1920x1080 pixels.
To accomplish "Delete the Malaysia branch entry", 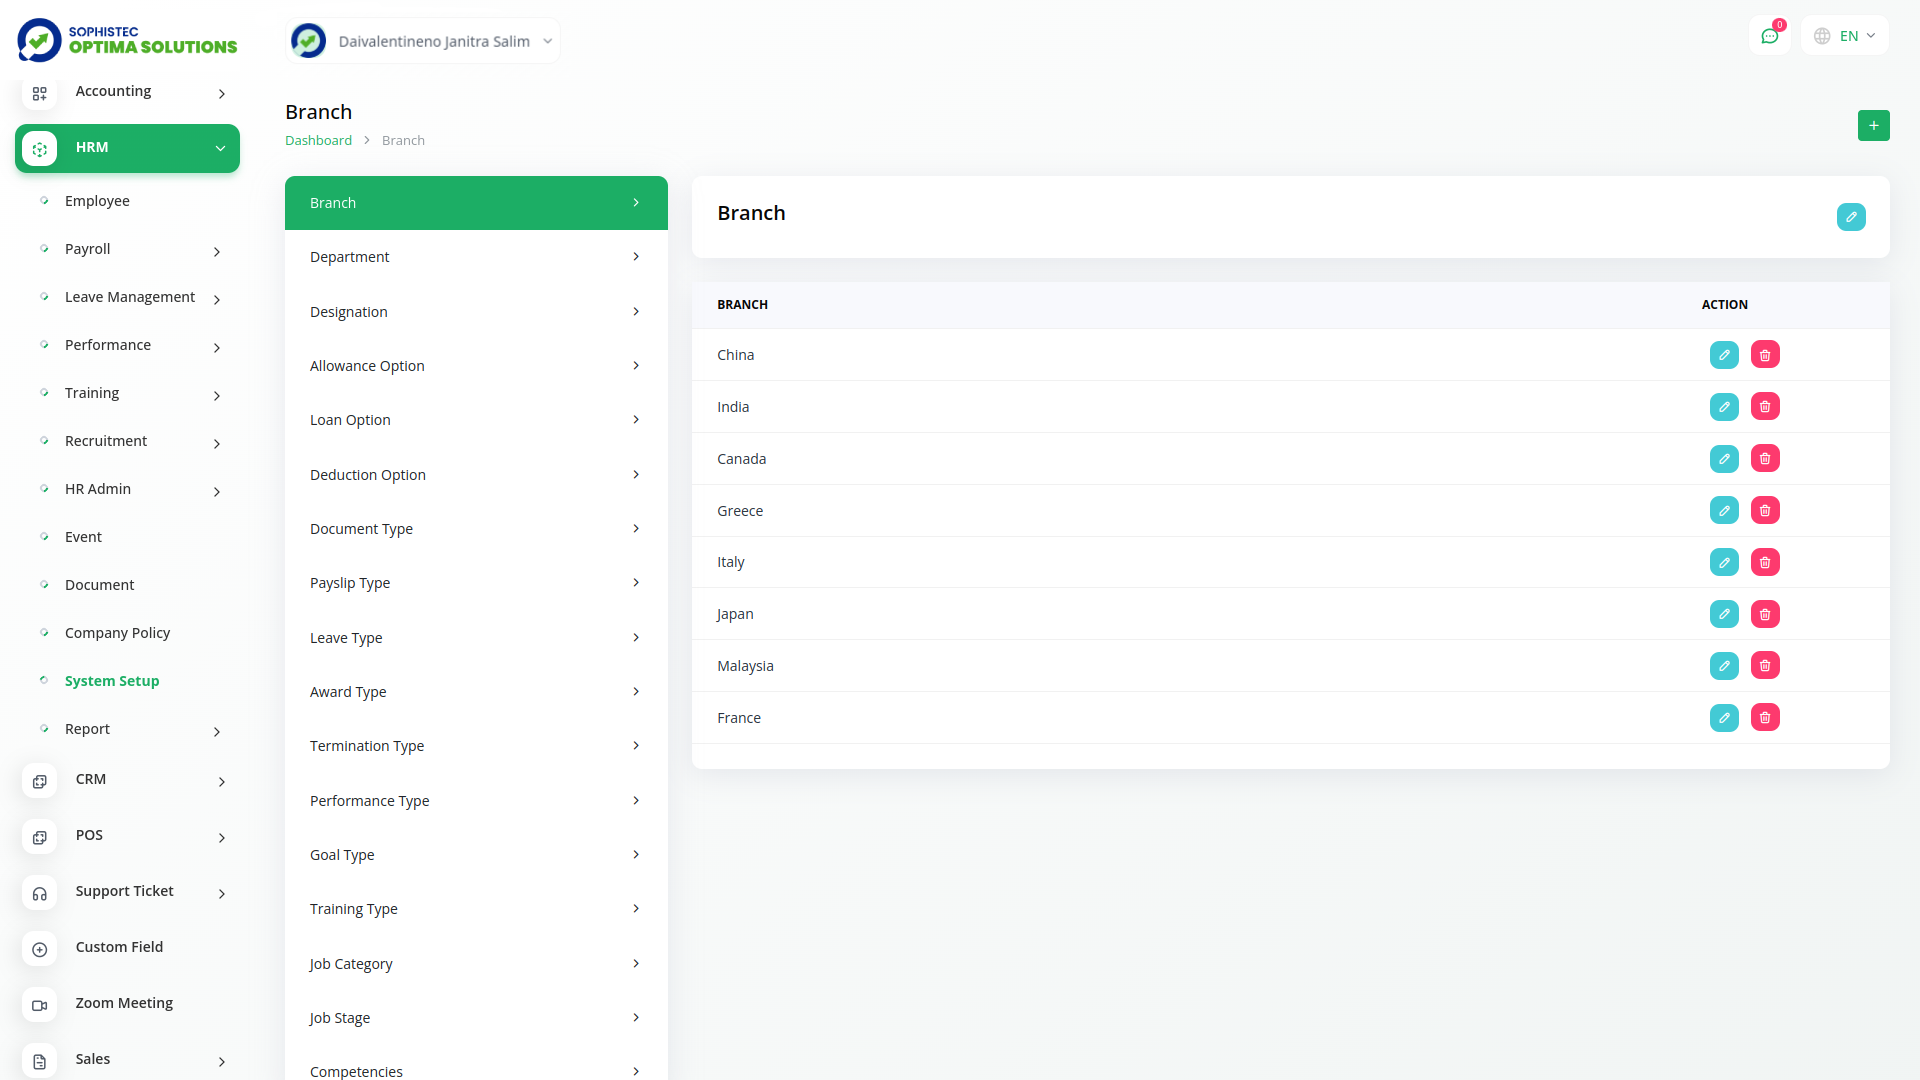I will 1765,666.
